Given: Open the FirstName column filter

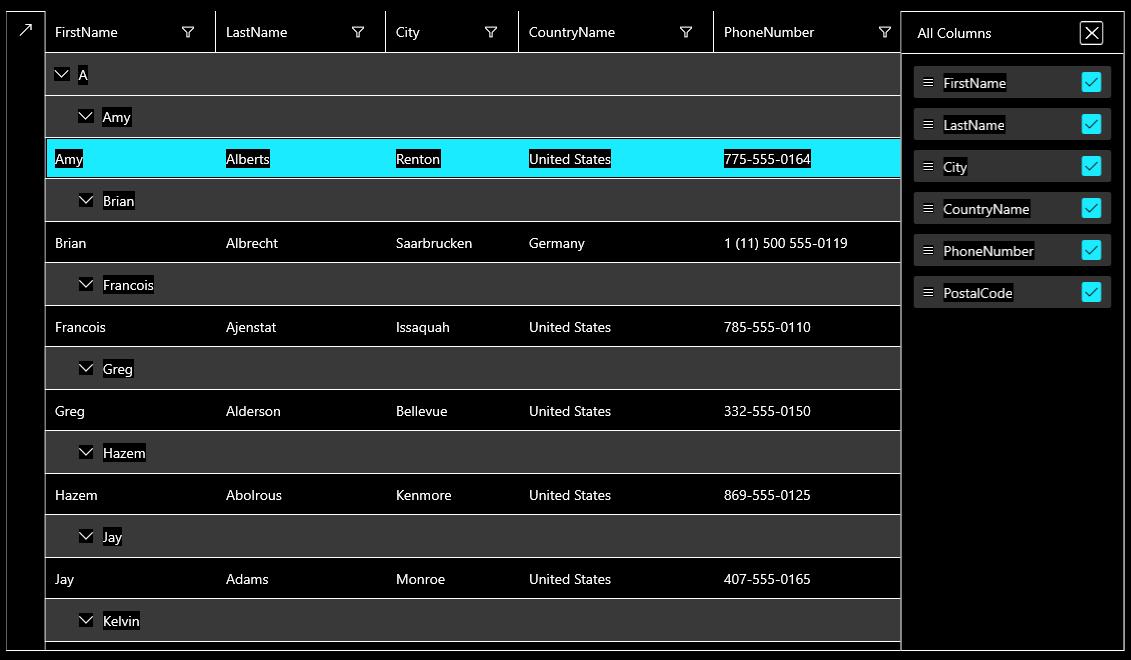Looking at the screenshot, I should (188, 32).
